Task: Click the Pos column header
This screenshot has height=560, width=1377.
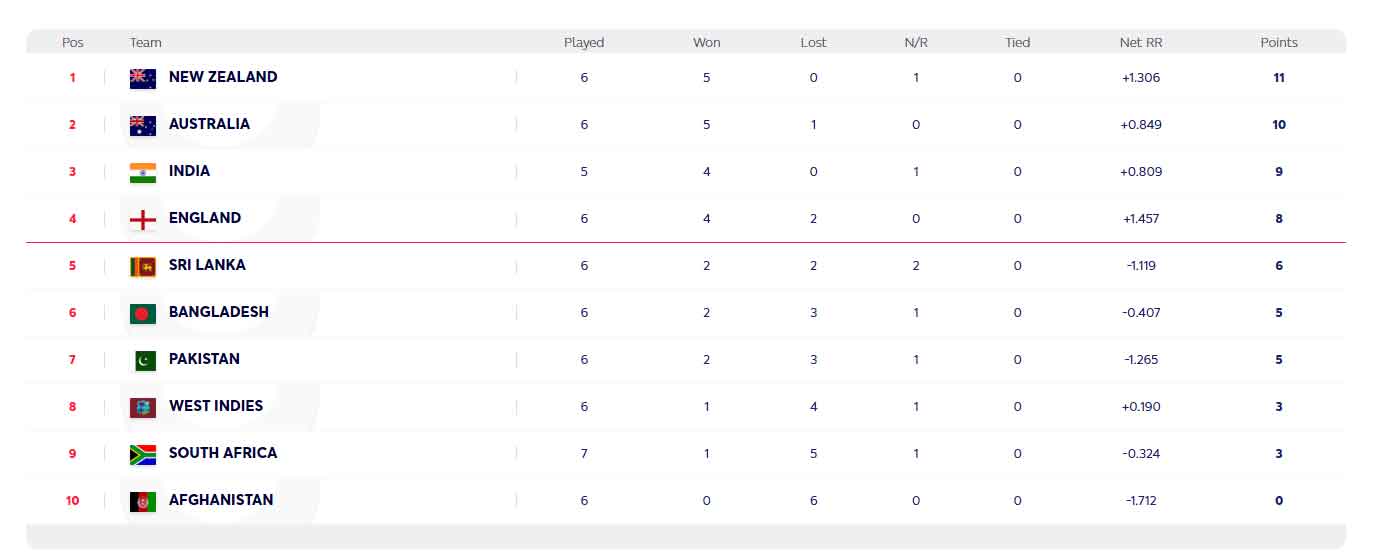Action: (x=73, y=43)
